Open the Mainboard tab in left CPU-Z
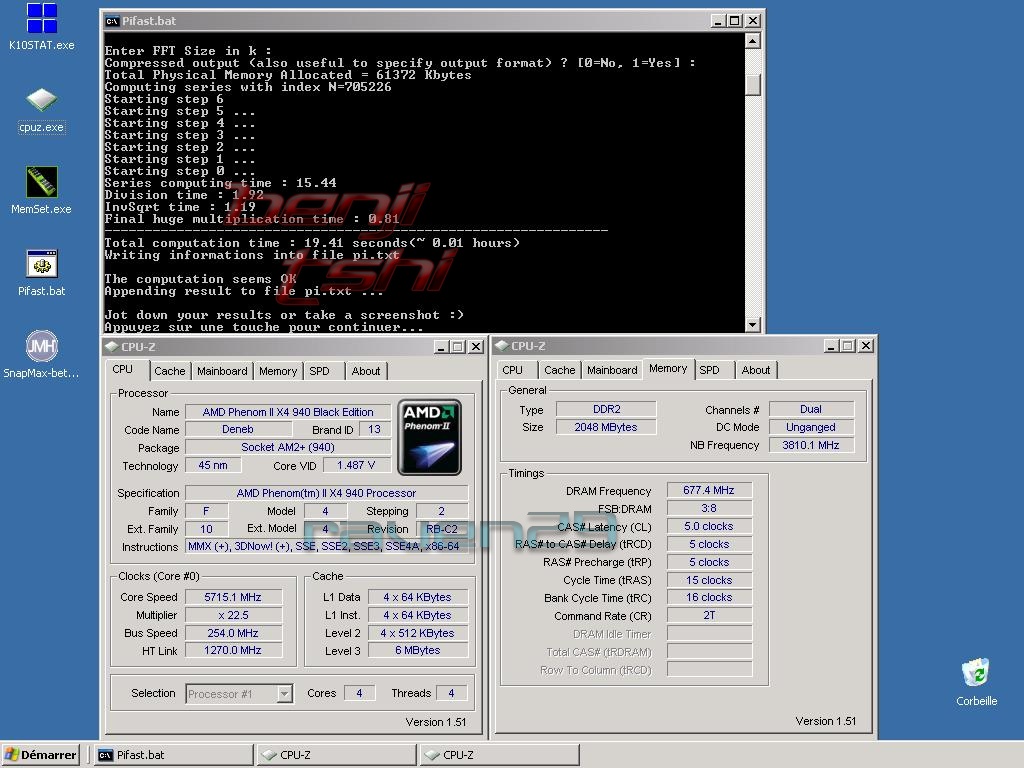The width and height of the screenshot is (1024, 768). pos(222,371)
